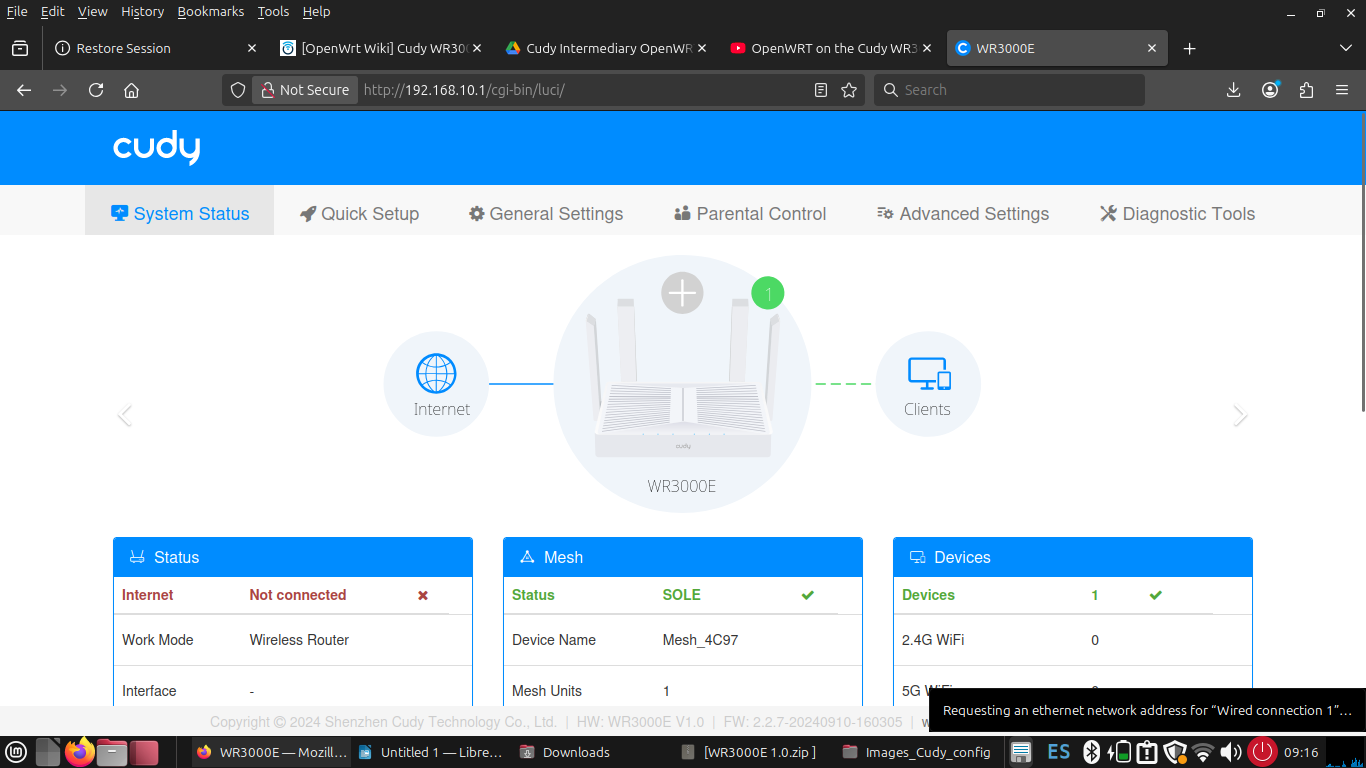The image size is (1366, 768).
Task: Click the plus icon above the WR3000E router
Action: [x=681, y=292]
